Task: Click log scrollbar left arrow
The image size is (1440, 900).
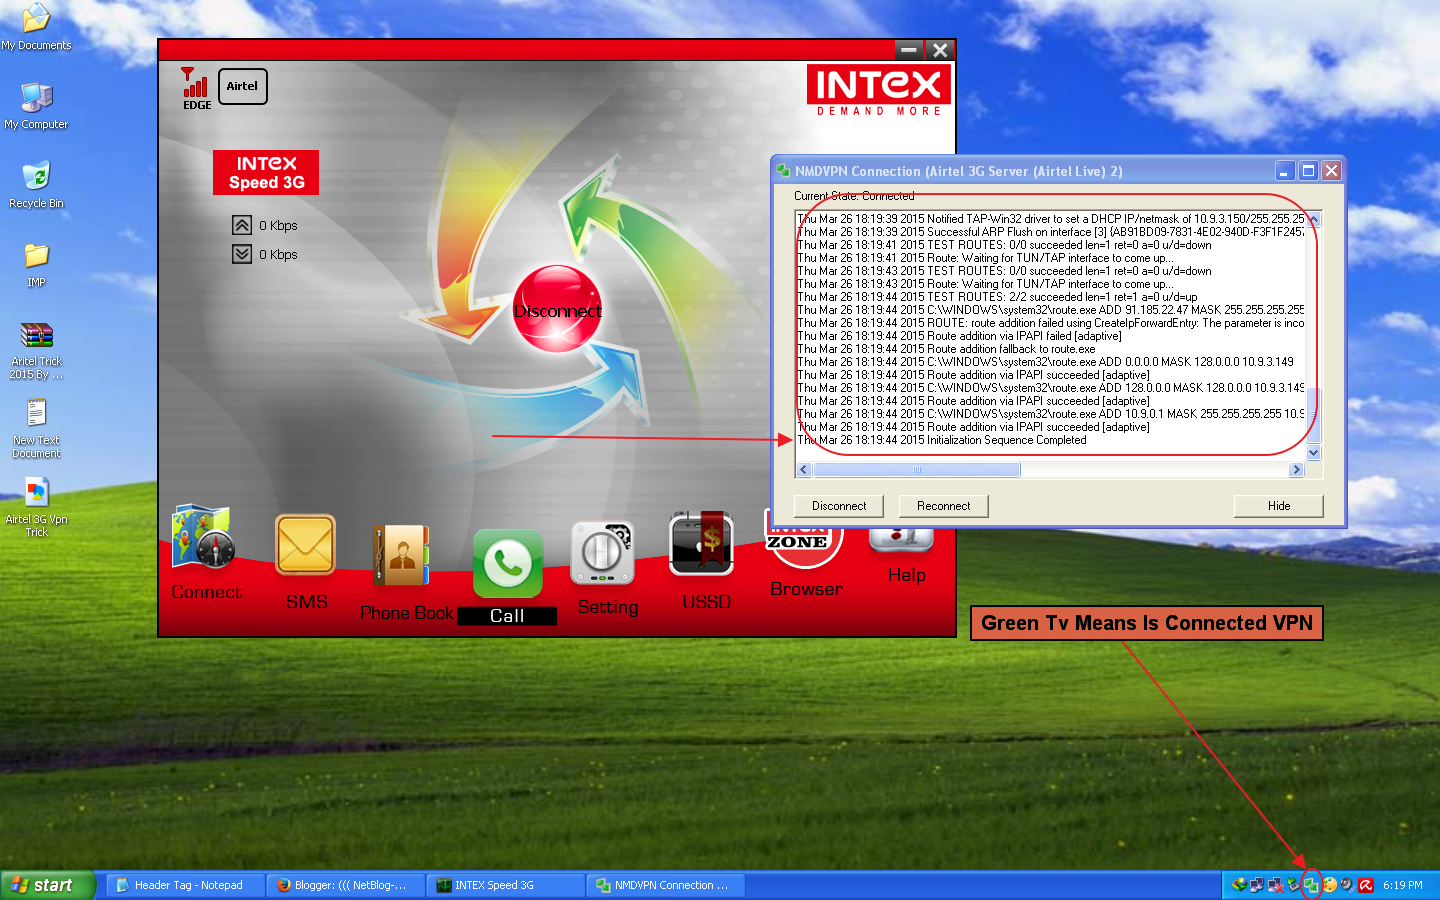Action: 804,470
